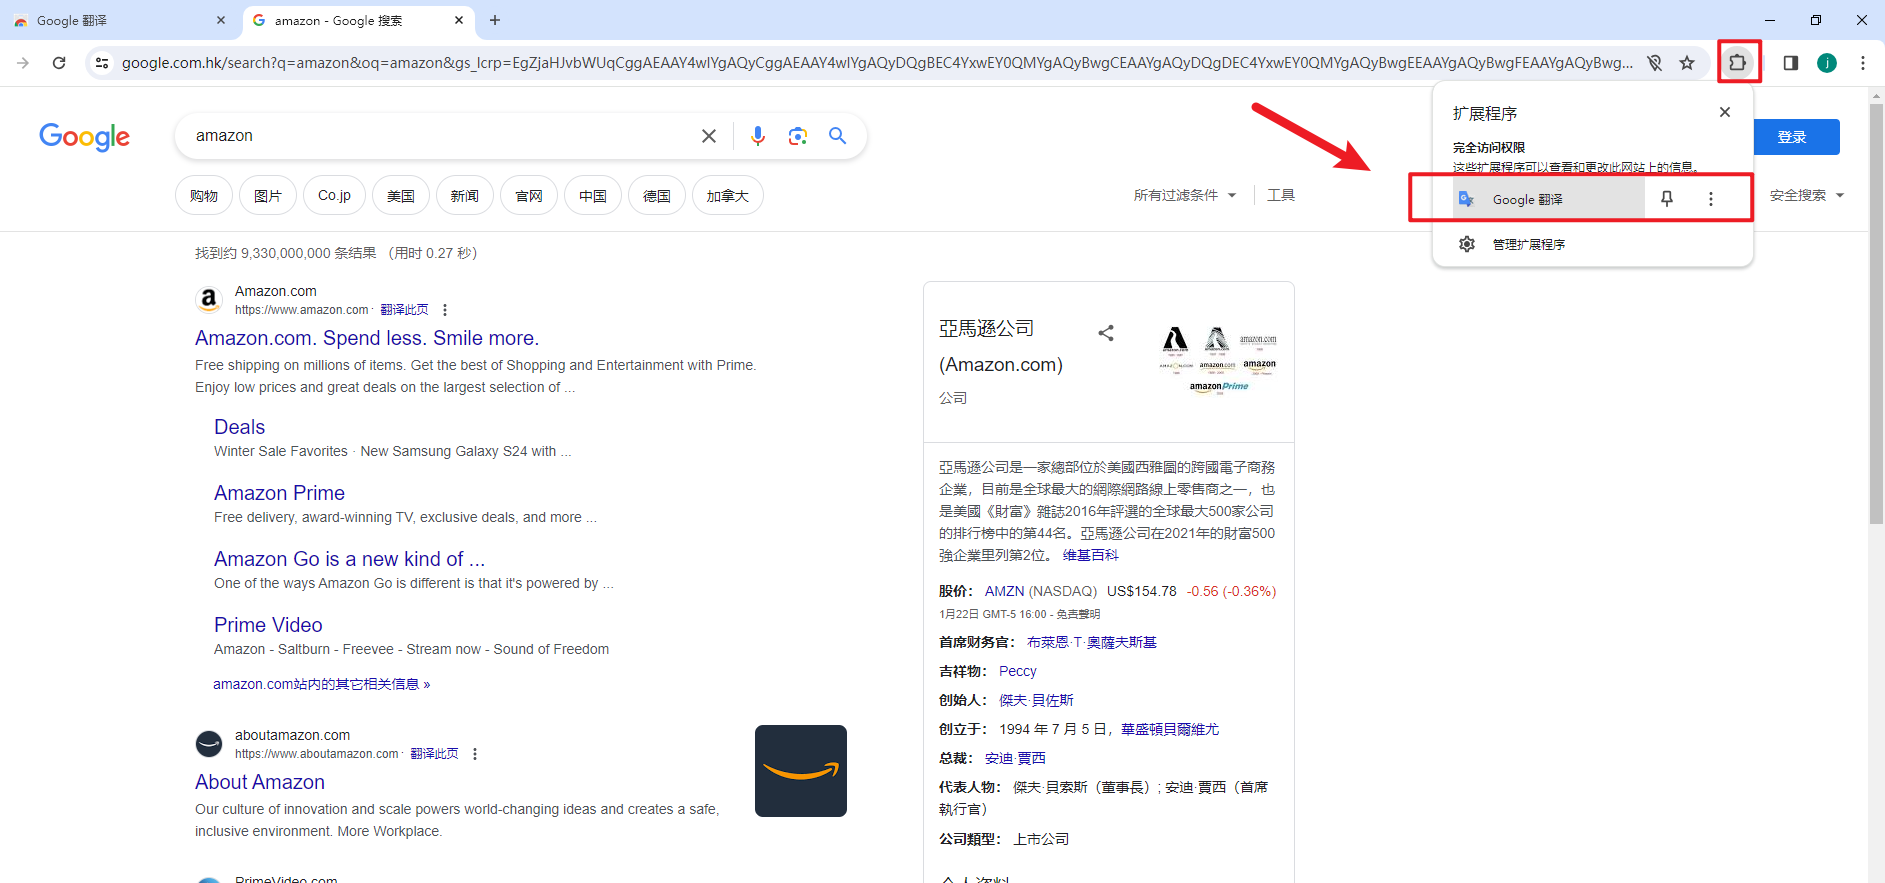The width and height of the screenshot is (1885, 883).
Task: Open more options for Google 翻译 extension
Action: [x=1711, y=199]
